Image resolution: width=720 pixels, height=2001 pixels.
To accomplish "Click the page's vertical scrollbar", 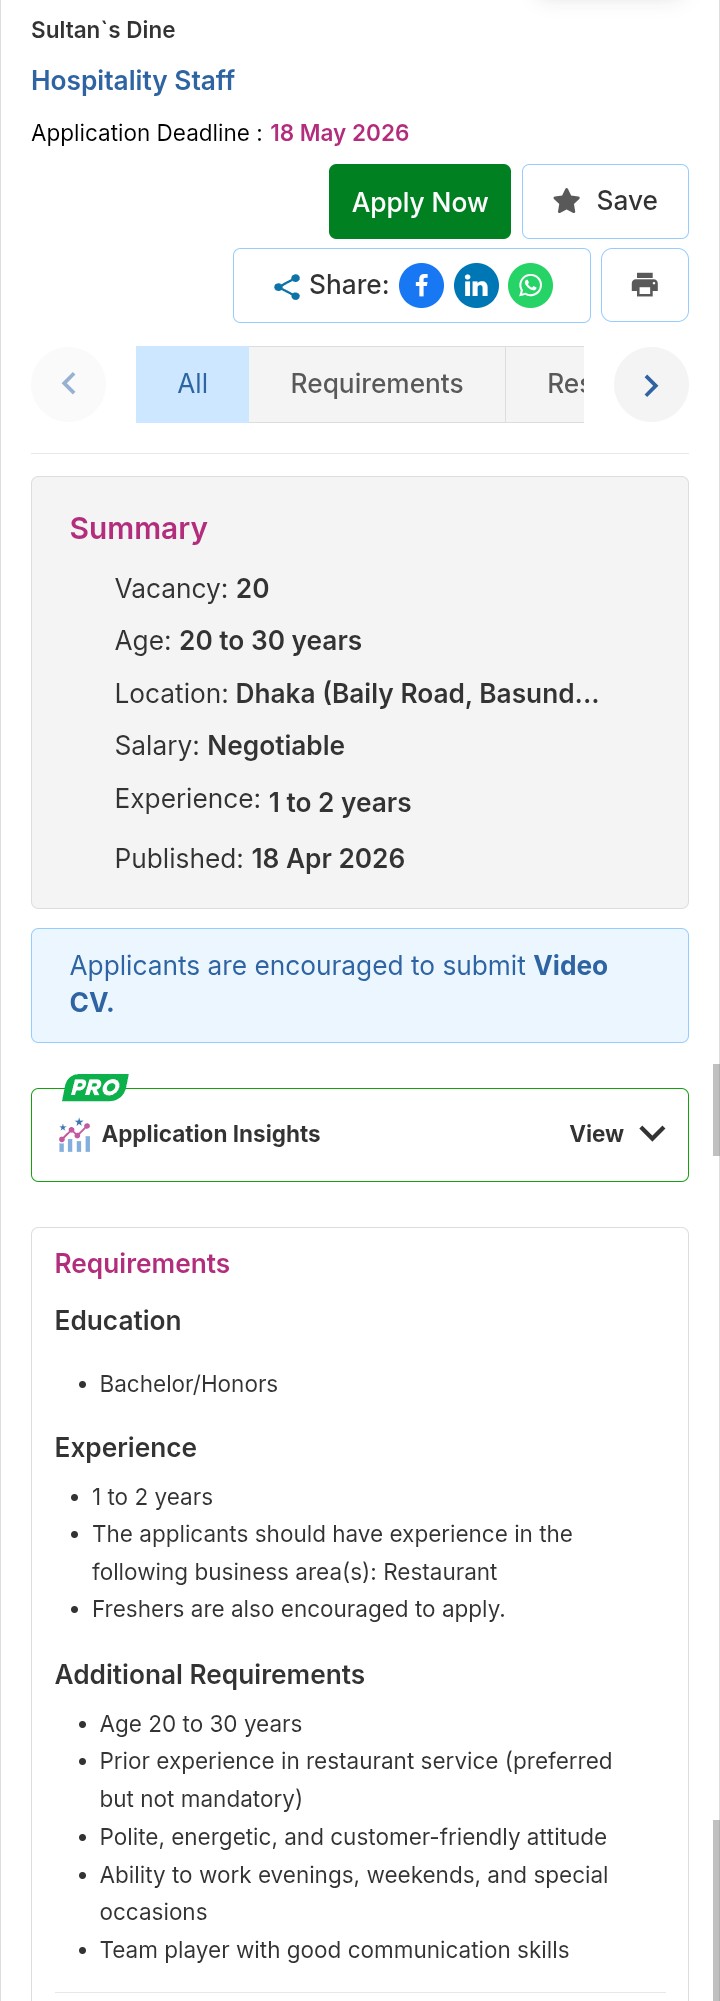I will pyautogui.click(x=715, y=1110).
